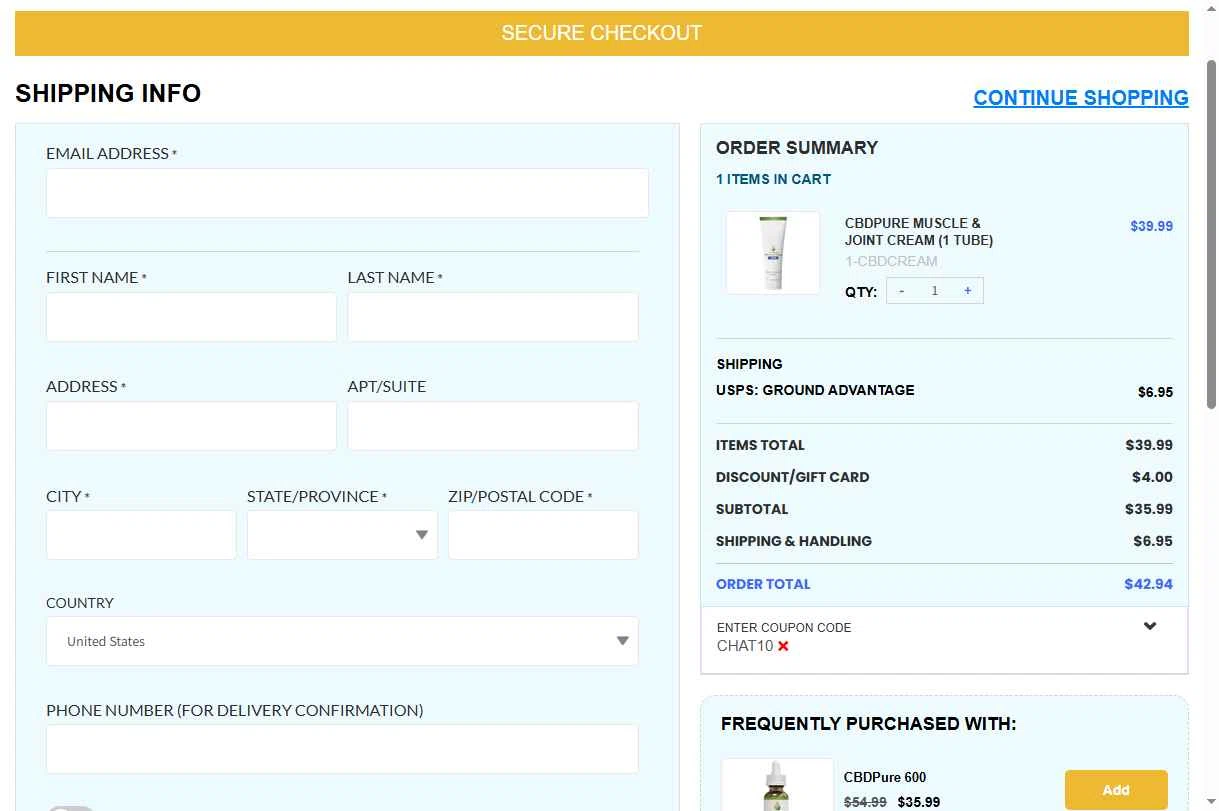1219x811 pixels.
Task: Focus the First Name field
Action: (191, 317)
